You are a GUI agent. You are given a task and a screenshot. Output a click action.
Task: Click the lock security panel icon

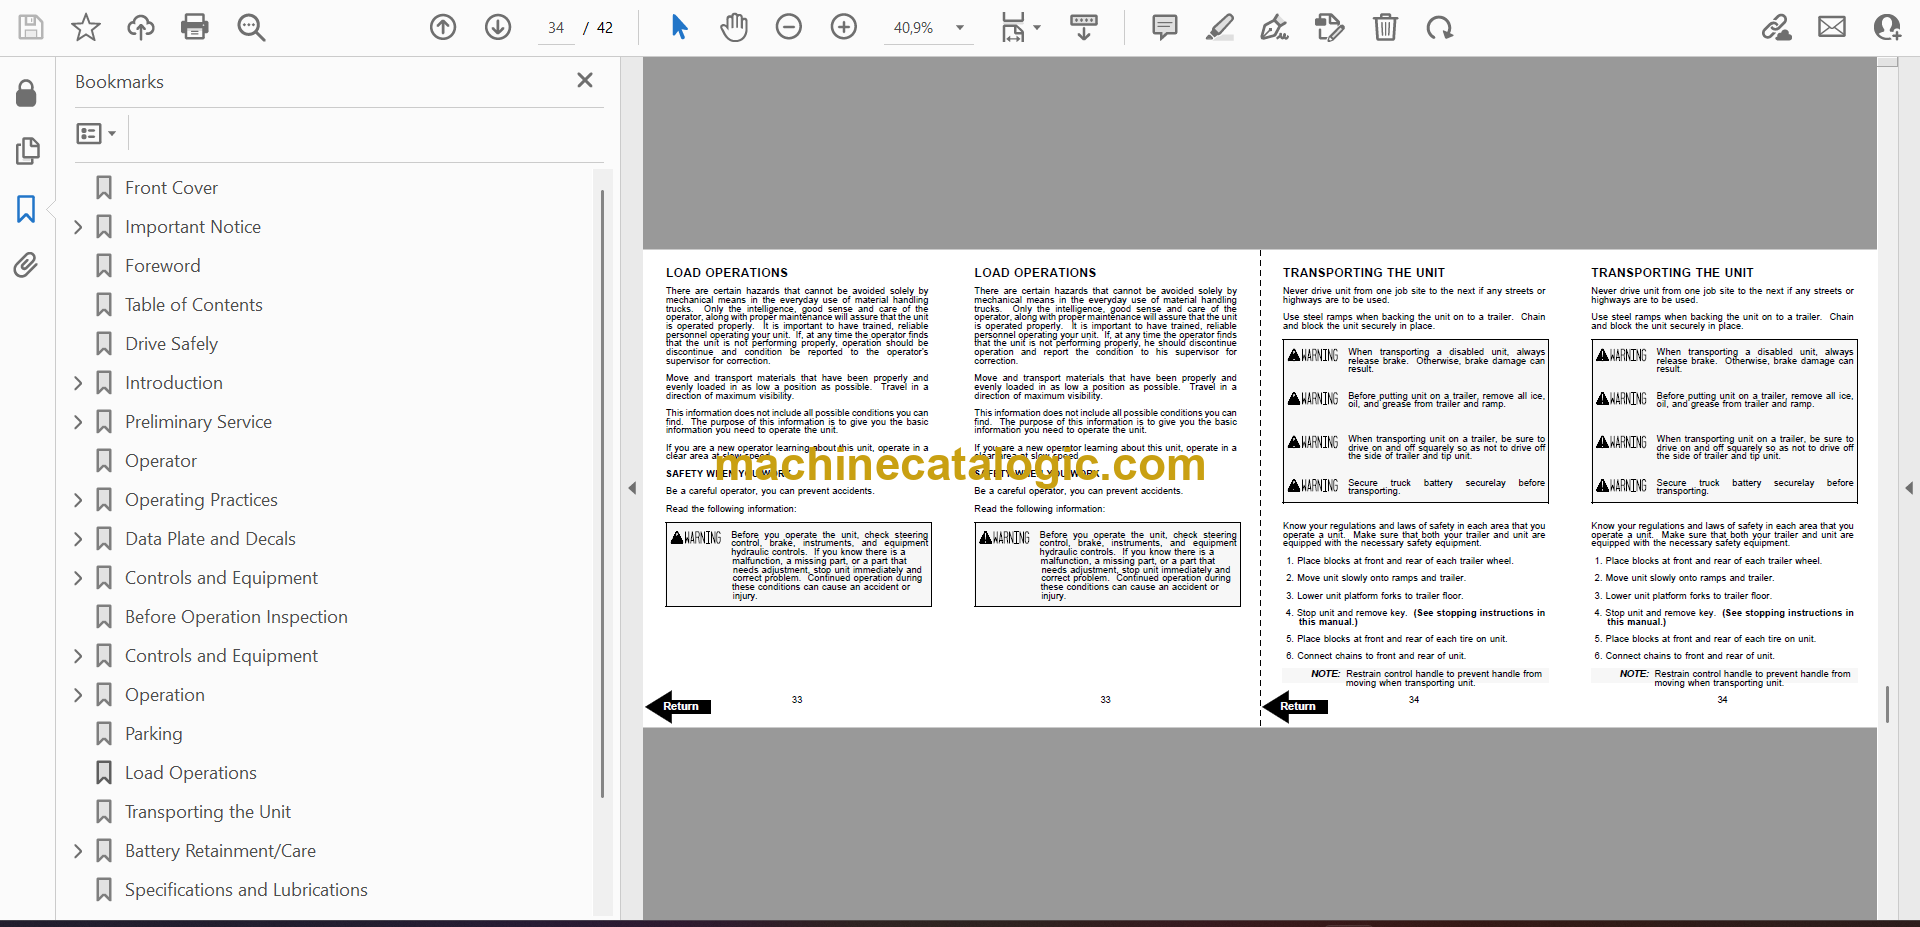click(27, 94)
